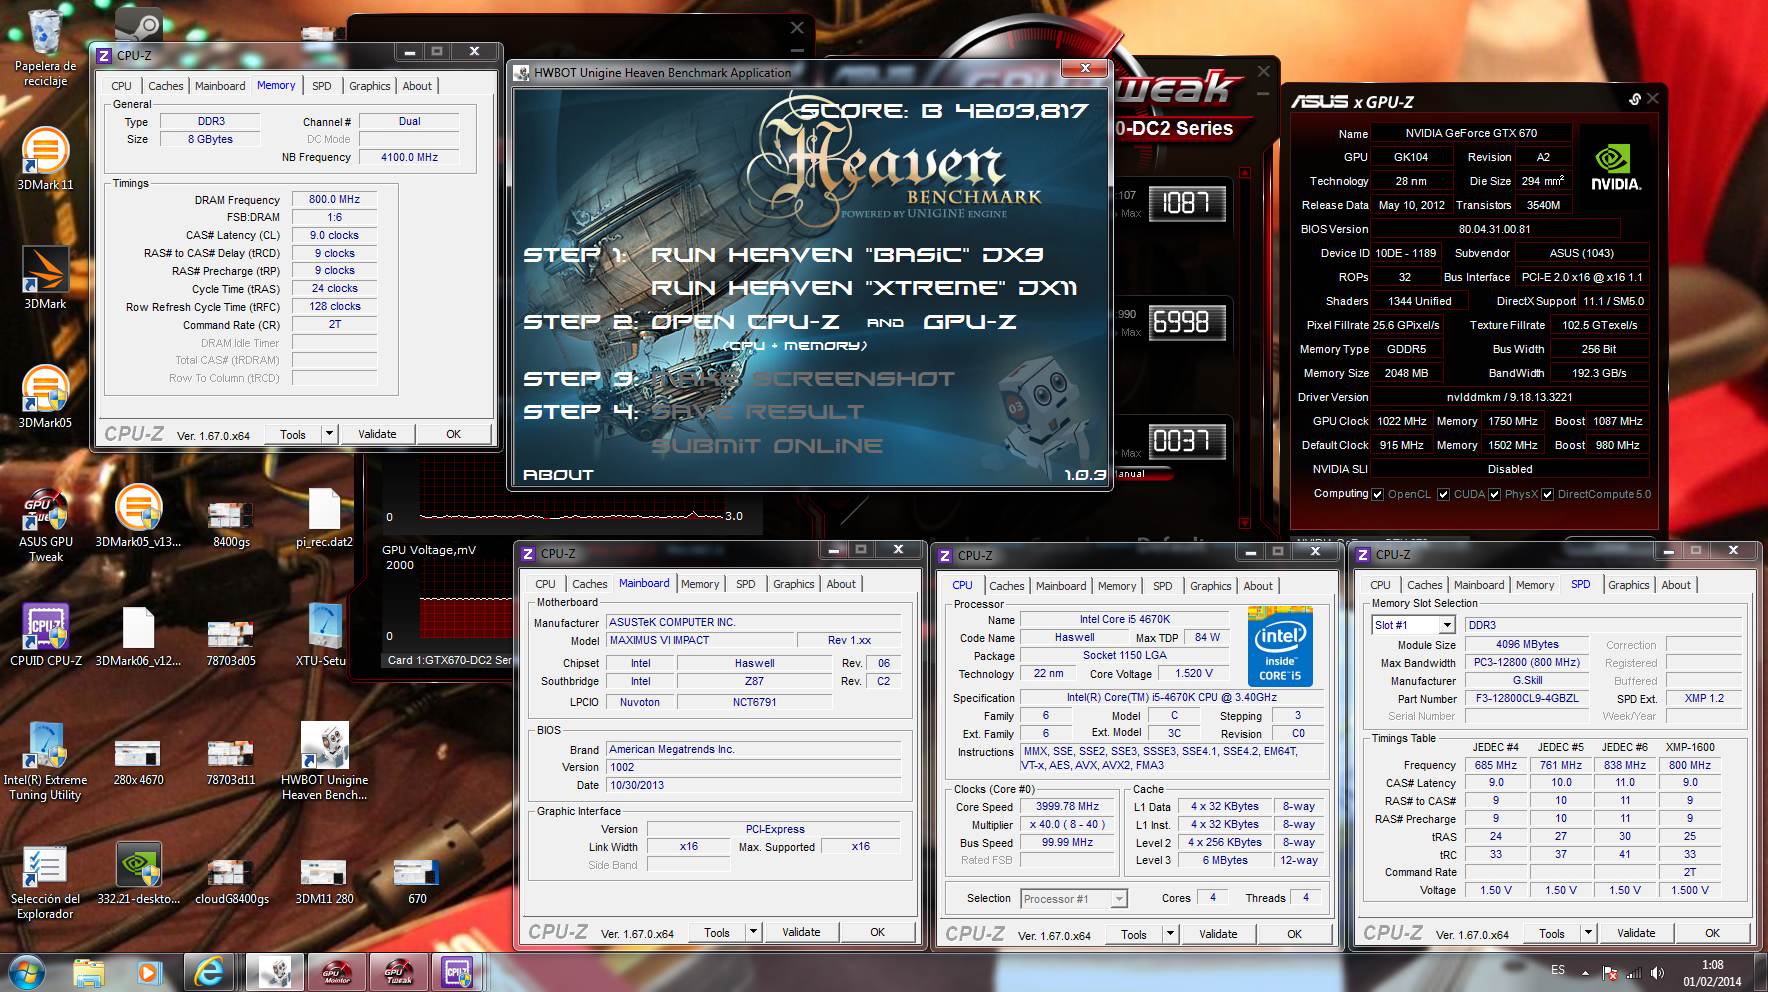Screen dimensions: 1768x992
Task: Open Graphics tab in Mainboard CPU-Z window
Action: [x=794, y=584]
